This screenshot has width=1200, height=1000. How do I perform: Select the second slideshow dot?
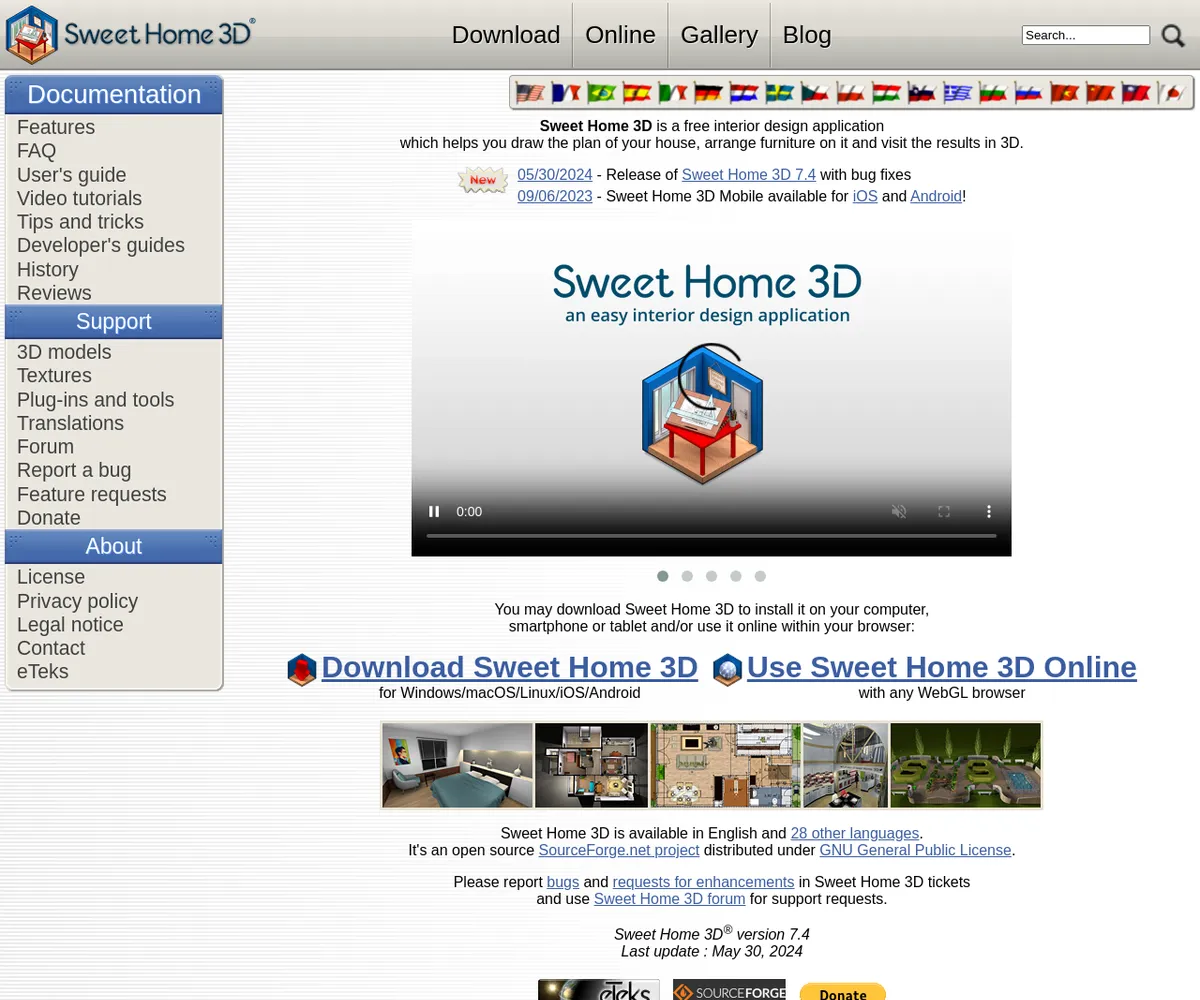687,576
